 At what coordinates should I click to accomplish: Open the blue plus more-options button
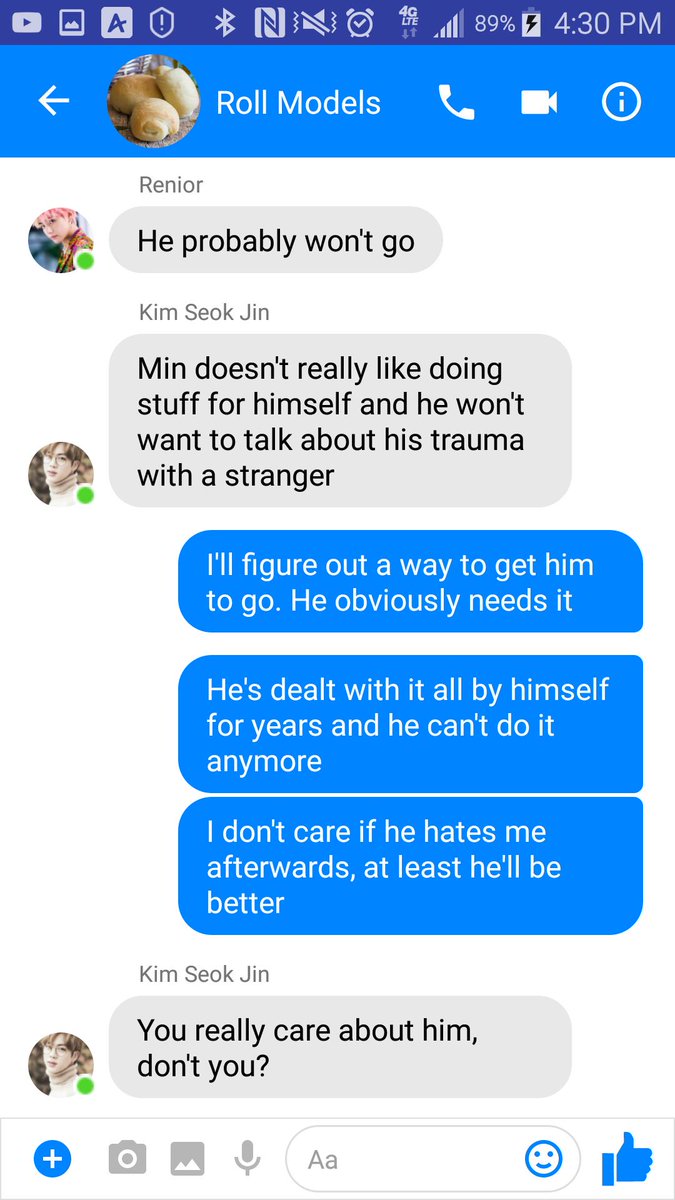pyautogui.click(x=53, y=1159)
